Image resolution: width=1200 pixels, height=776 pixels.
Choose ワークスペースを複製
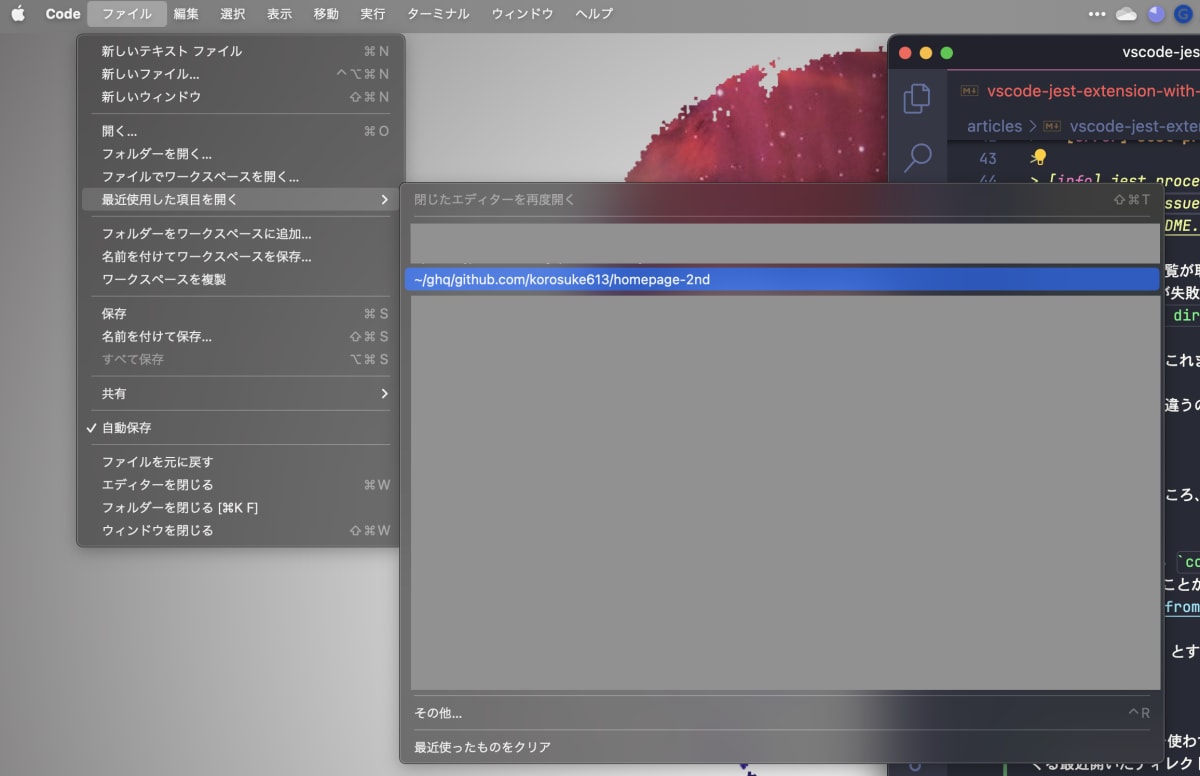click(x=240, y=280)
